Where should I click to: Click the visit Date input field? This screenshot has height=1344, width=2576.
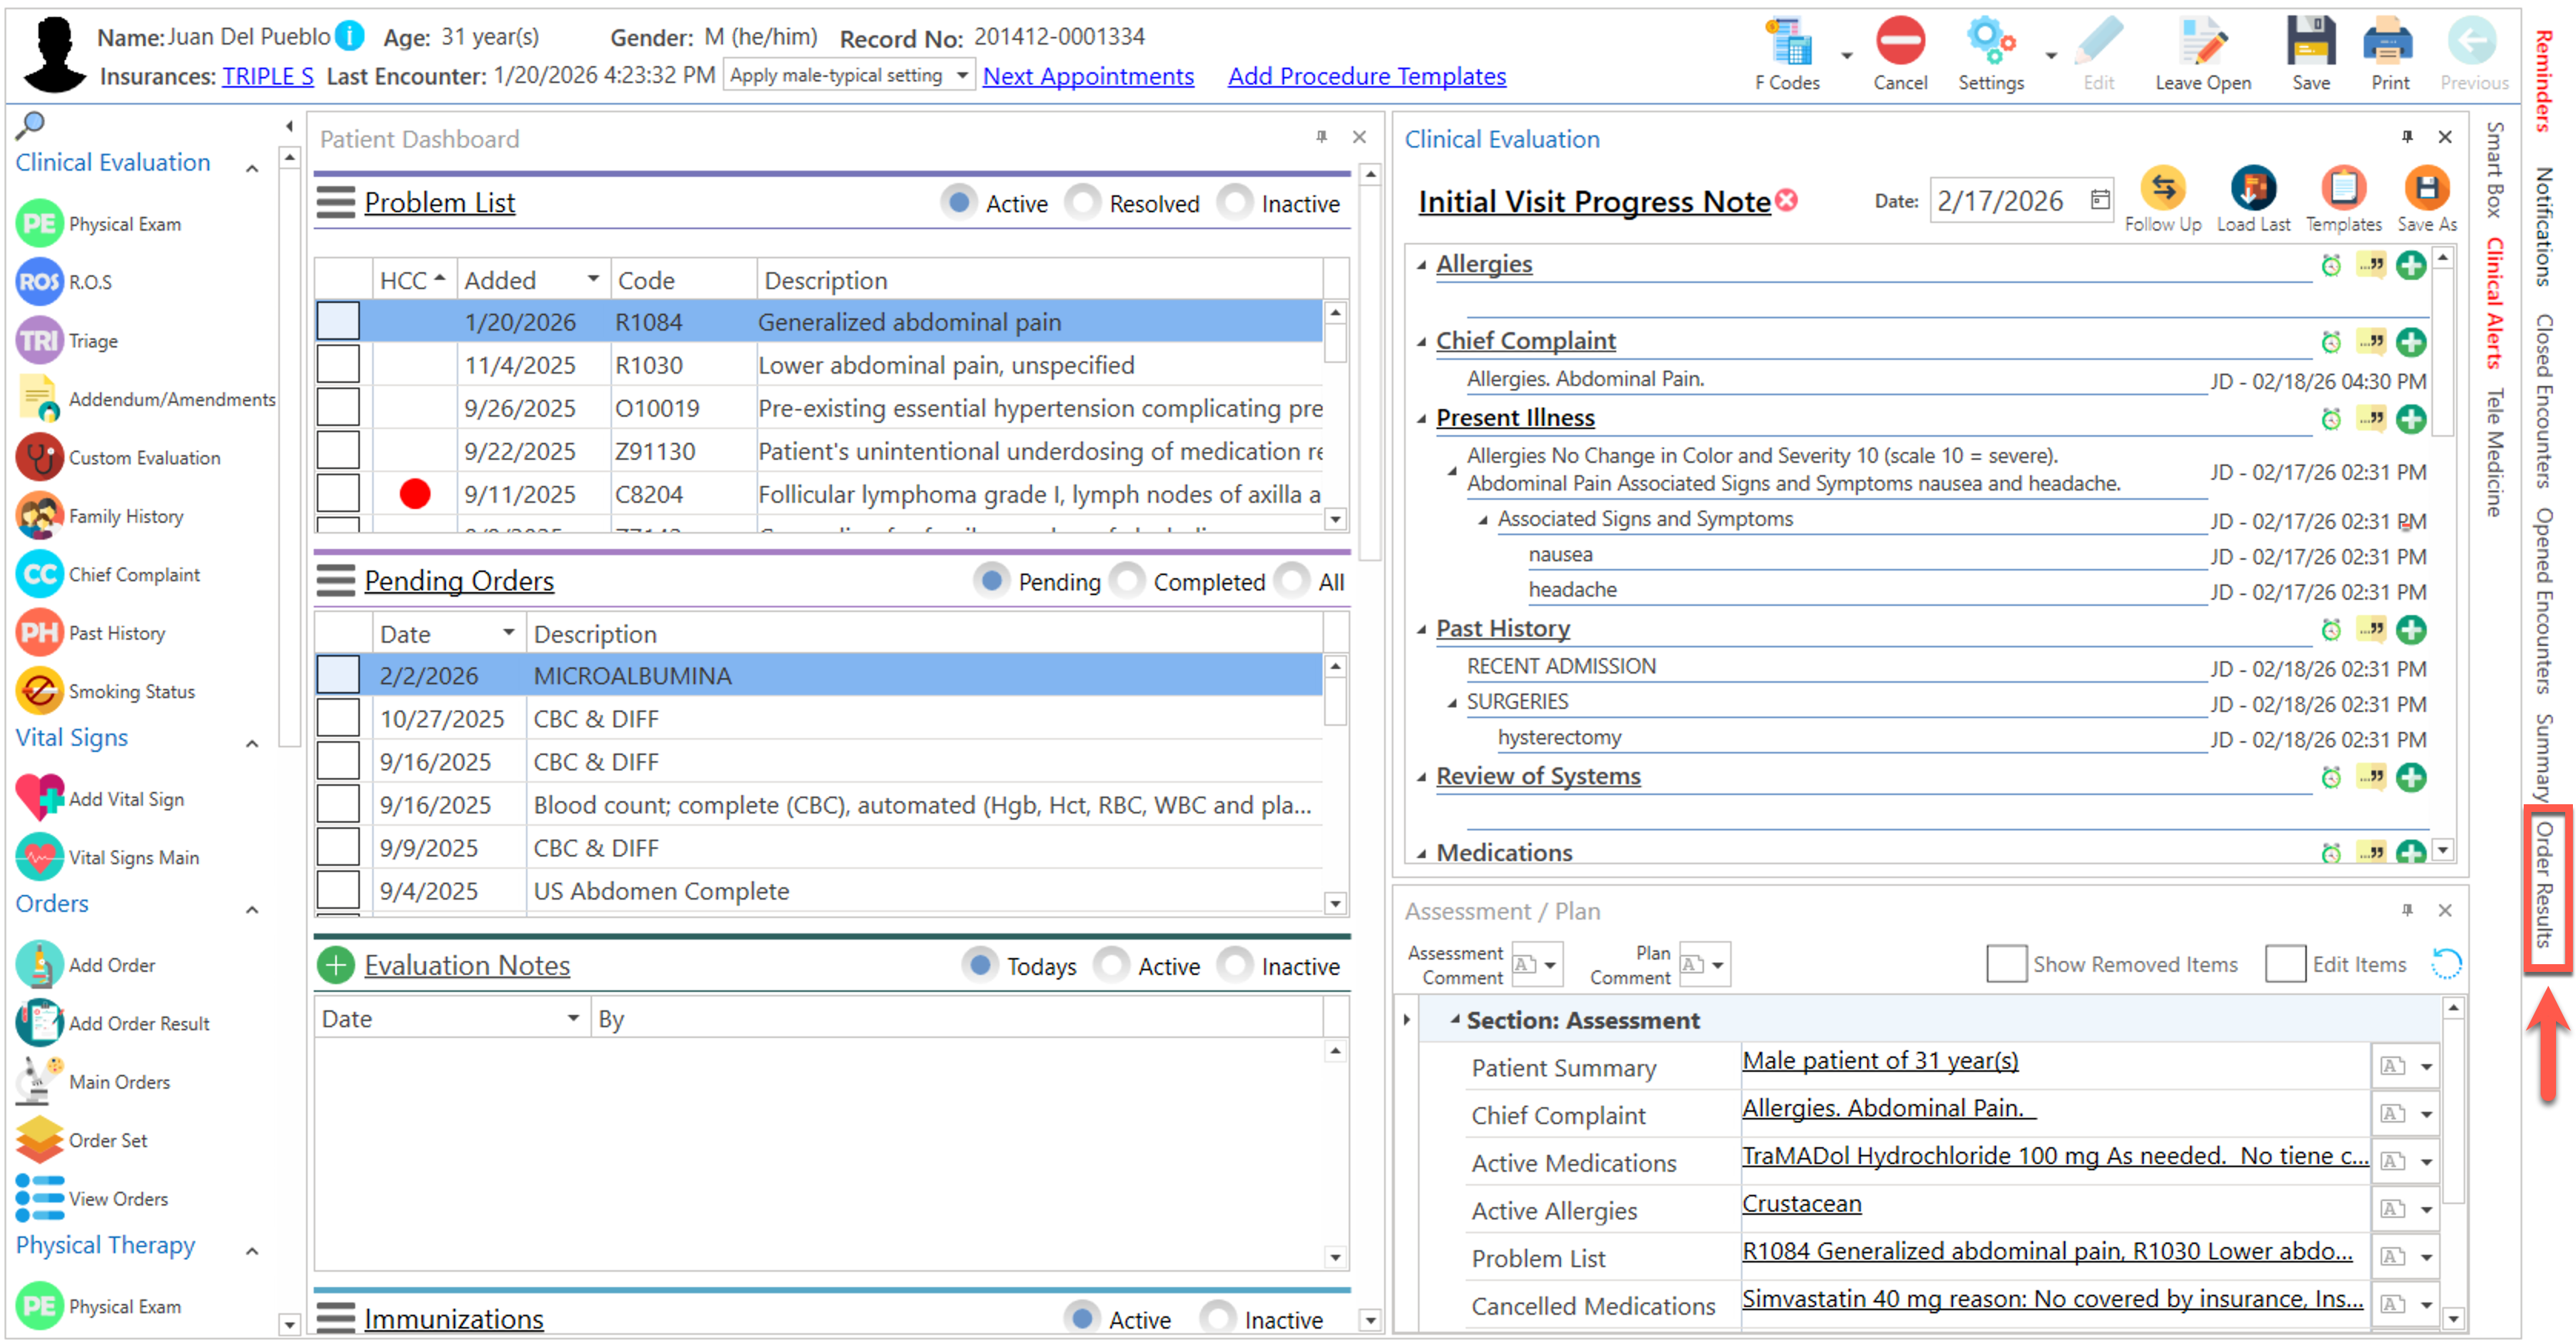tap(2003, 201)
